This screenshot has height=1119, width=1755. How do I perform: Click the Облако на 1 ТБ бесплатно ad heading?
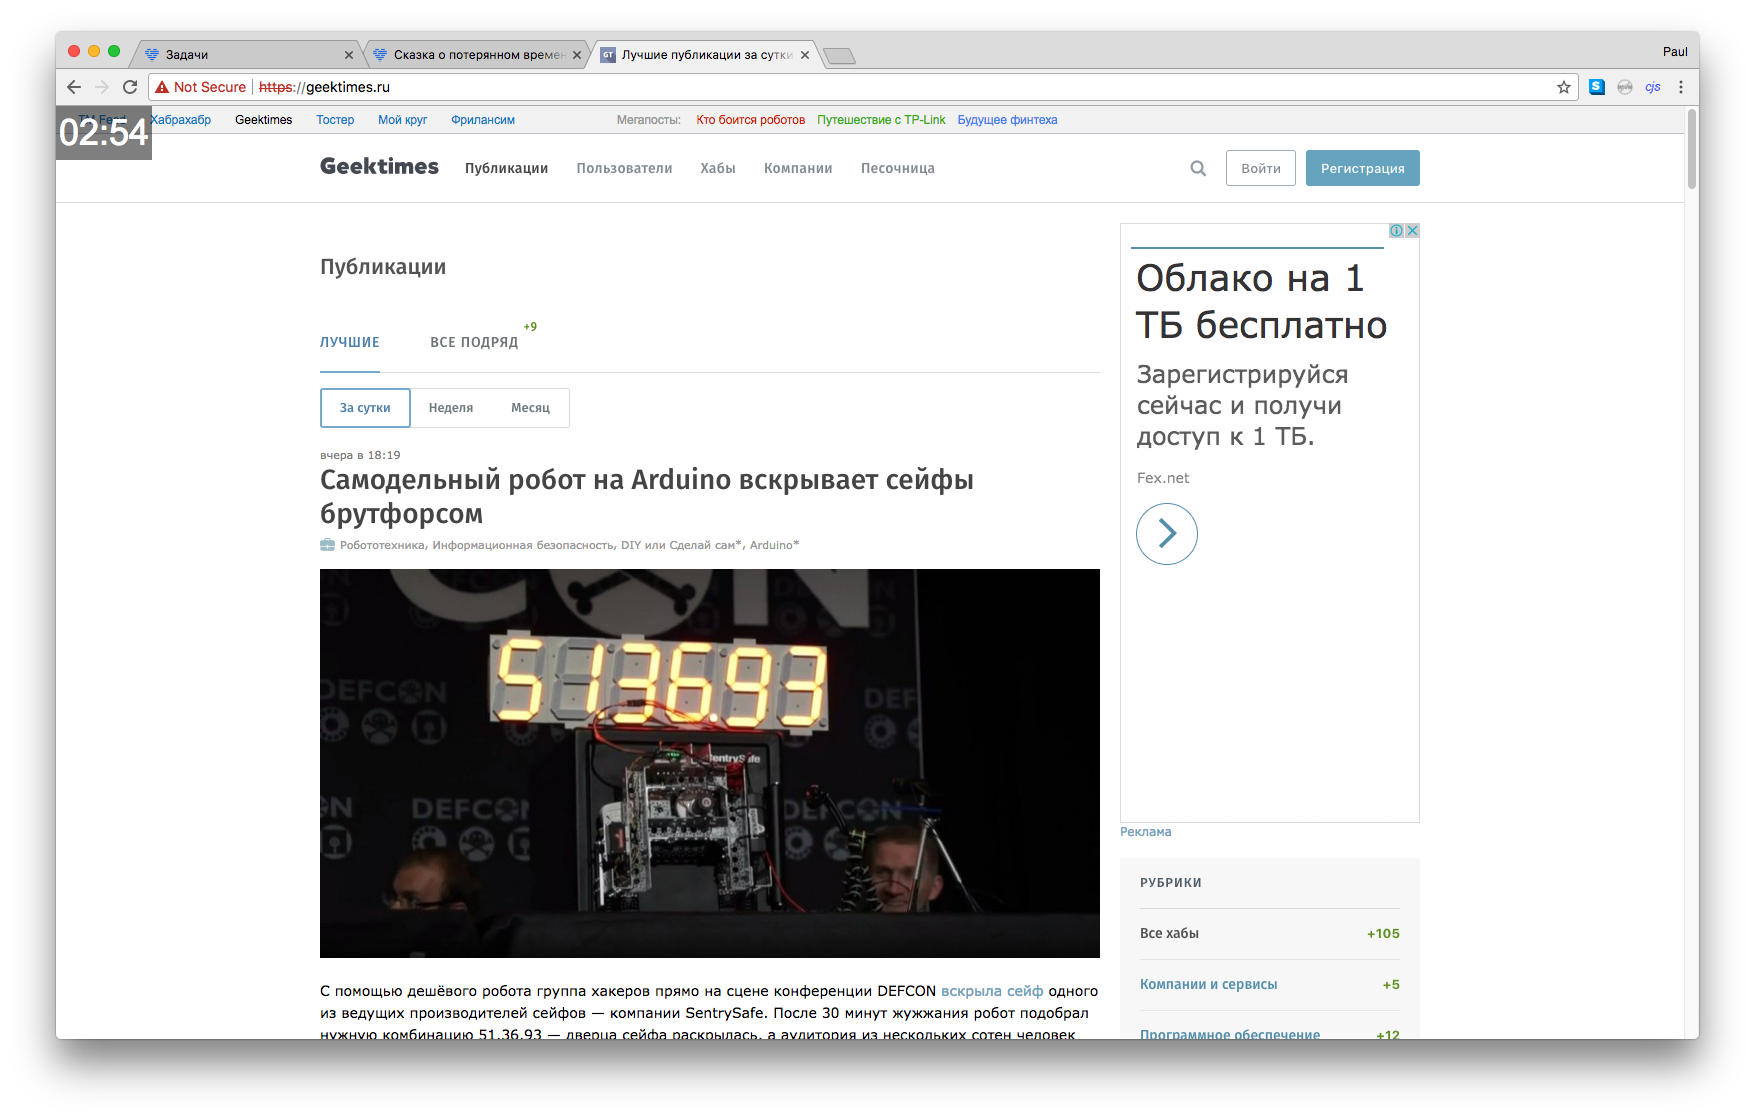pos(1261,301)
